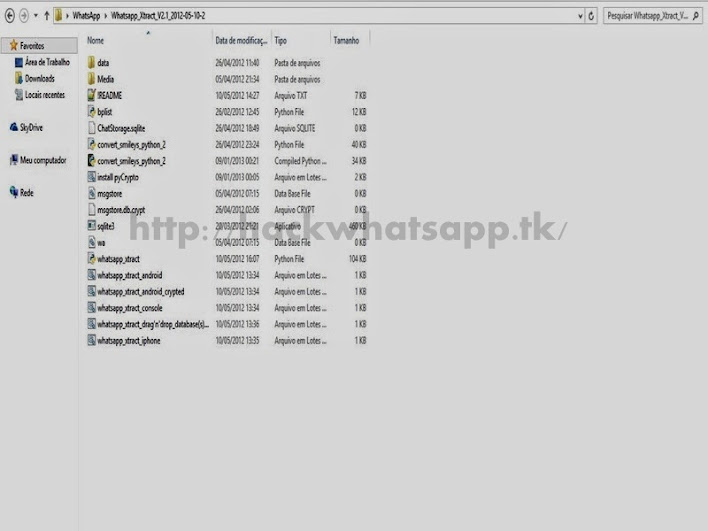Viewport: 708px width, 531px height.
Task: Click the file name msgstore.db.crypt
Action: (121, 210)
